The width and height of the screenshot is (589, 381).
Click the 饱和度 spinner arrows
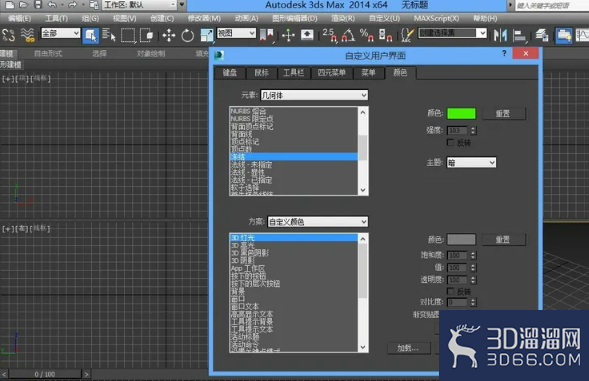[473, 256]
